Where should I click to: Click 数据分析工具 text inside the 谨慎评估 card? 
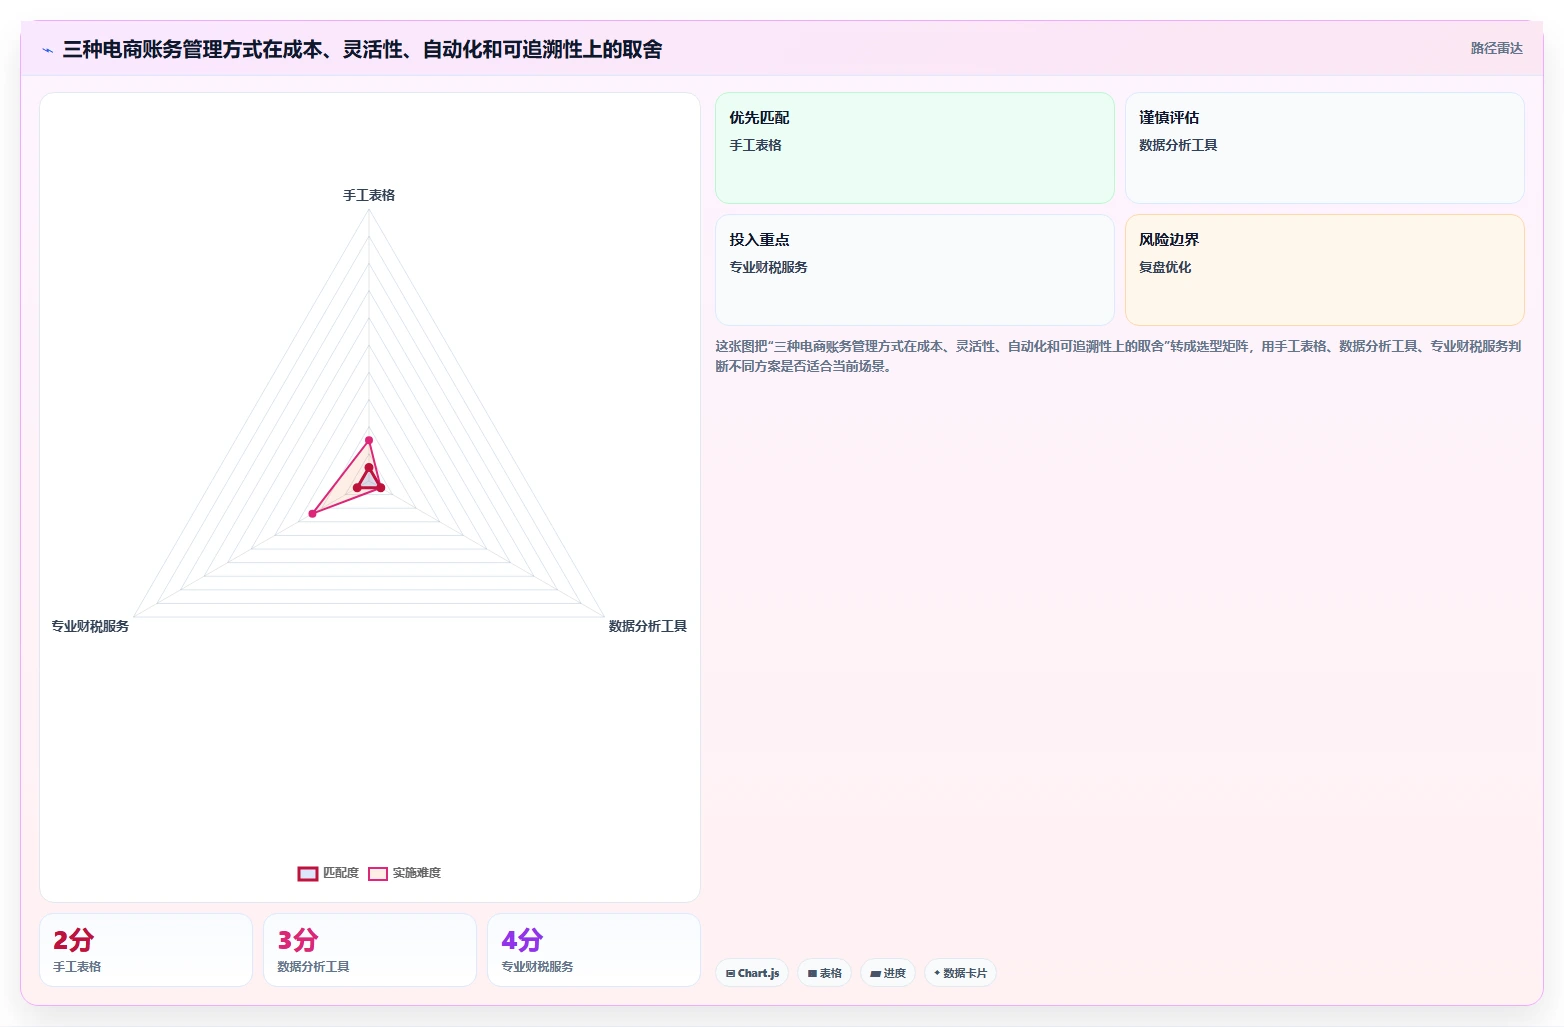click(1178, 145)
